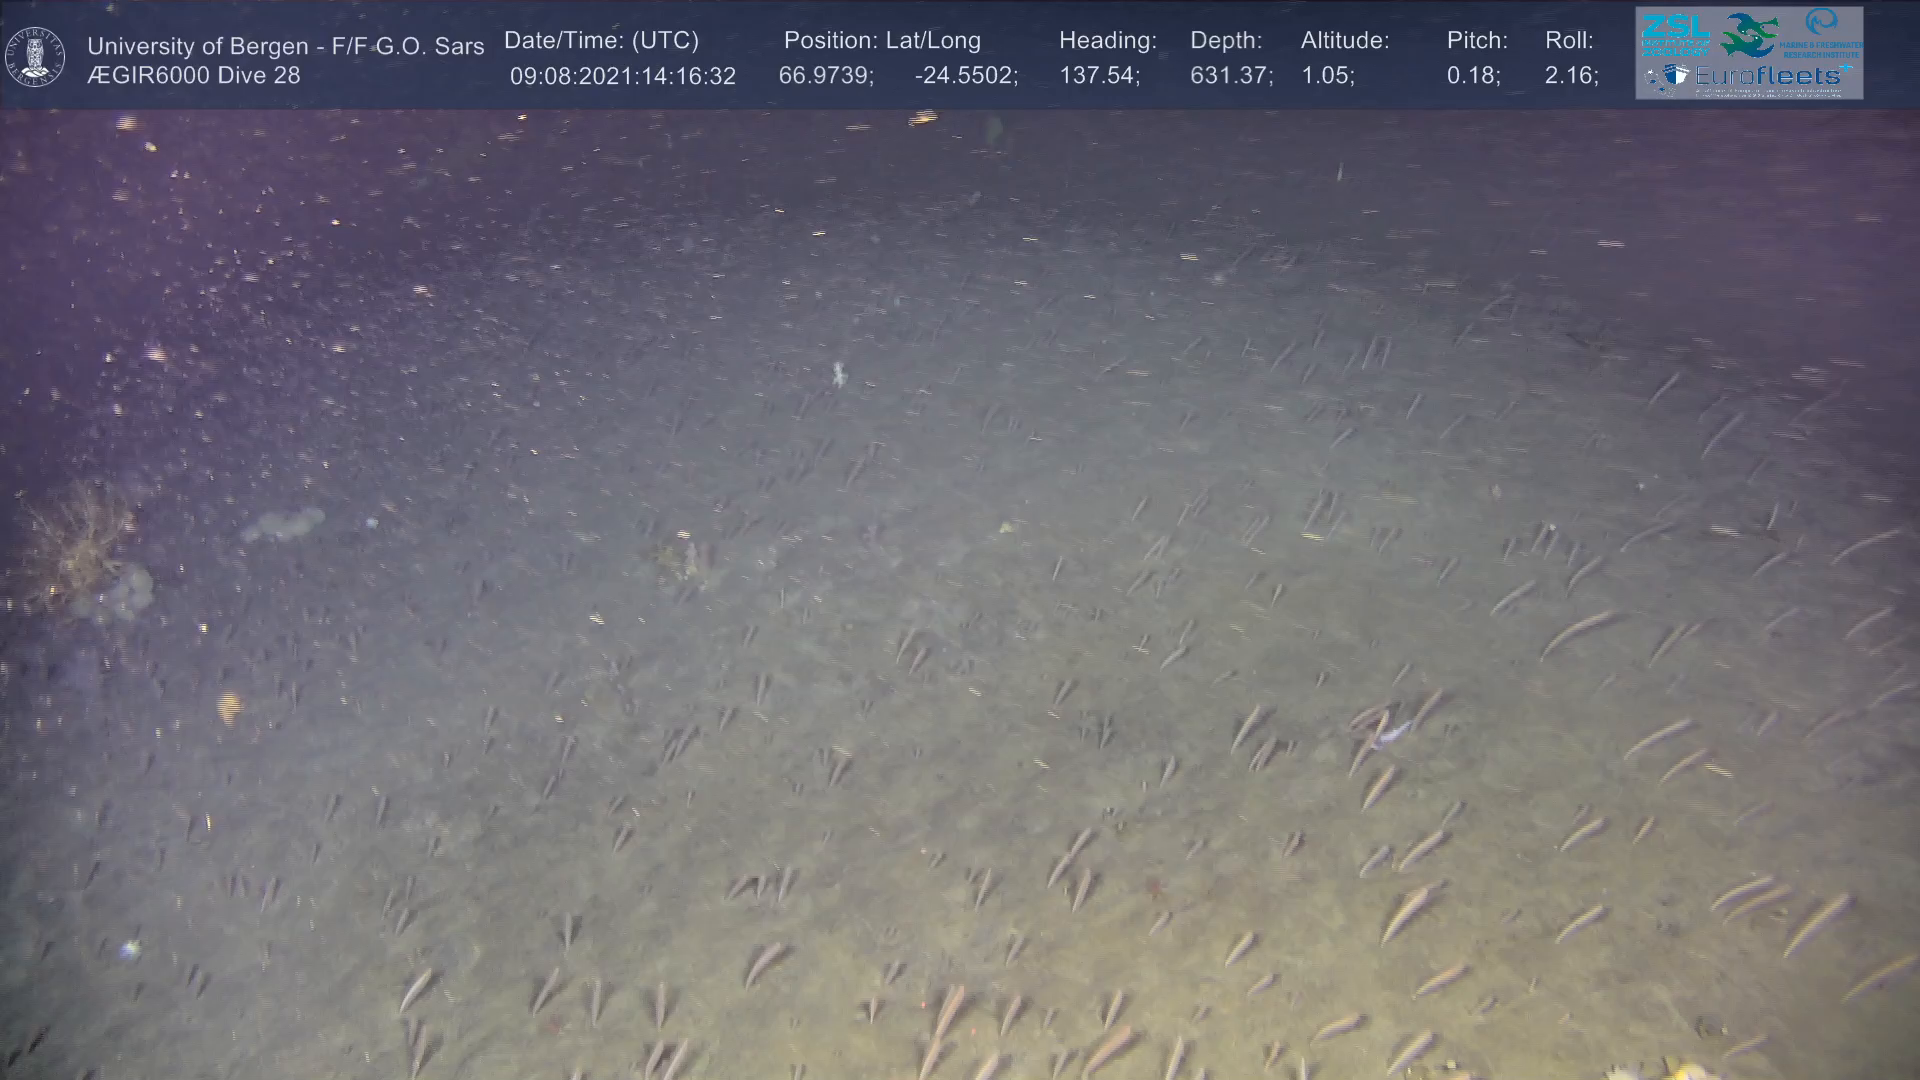Click the latitude value 66.9739
Image resolution: width=1920 pixels, height=1080 pixels.
[825, 77]
